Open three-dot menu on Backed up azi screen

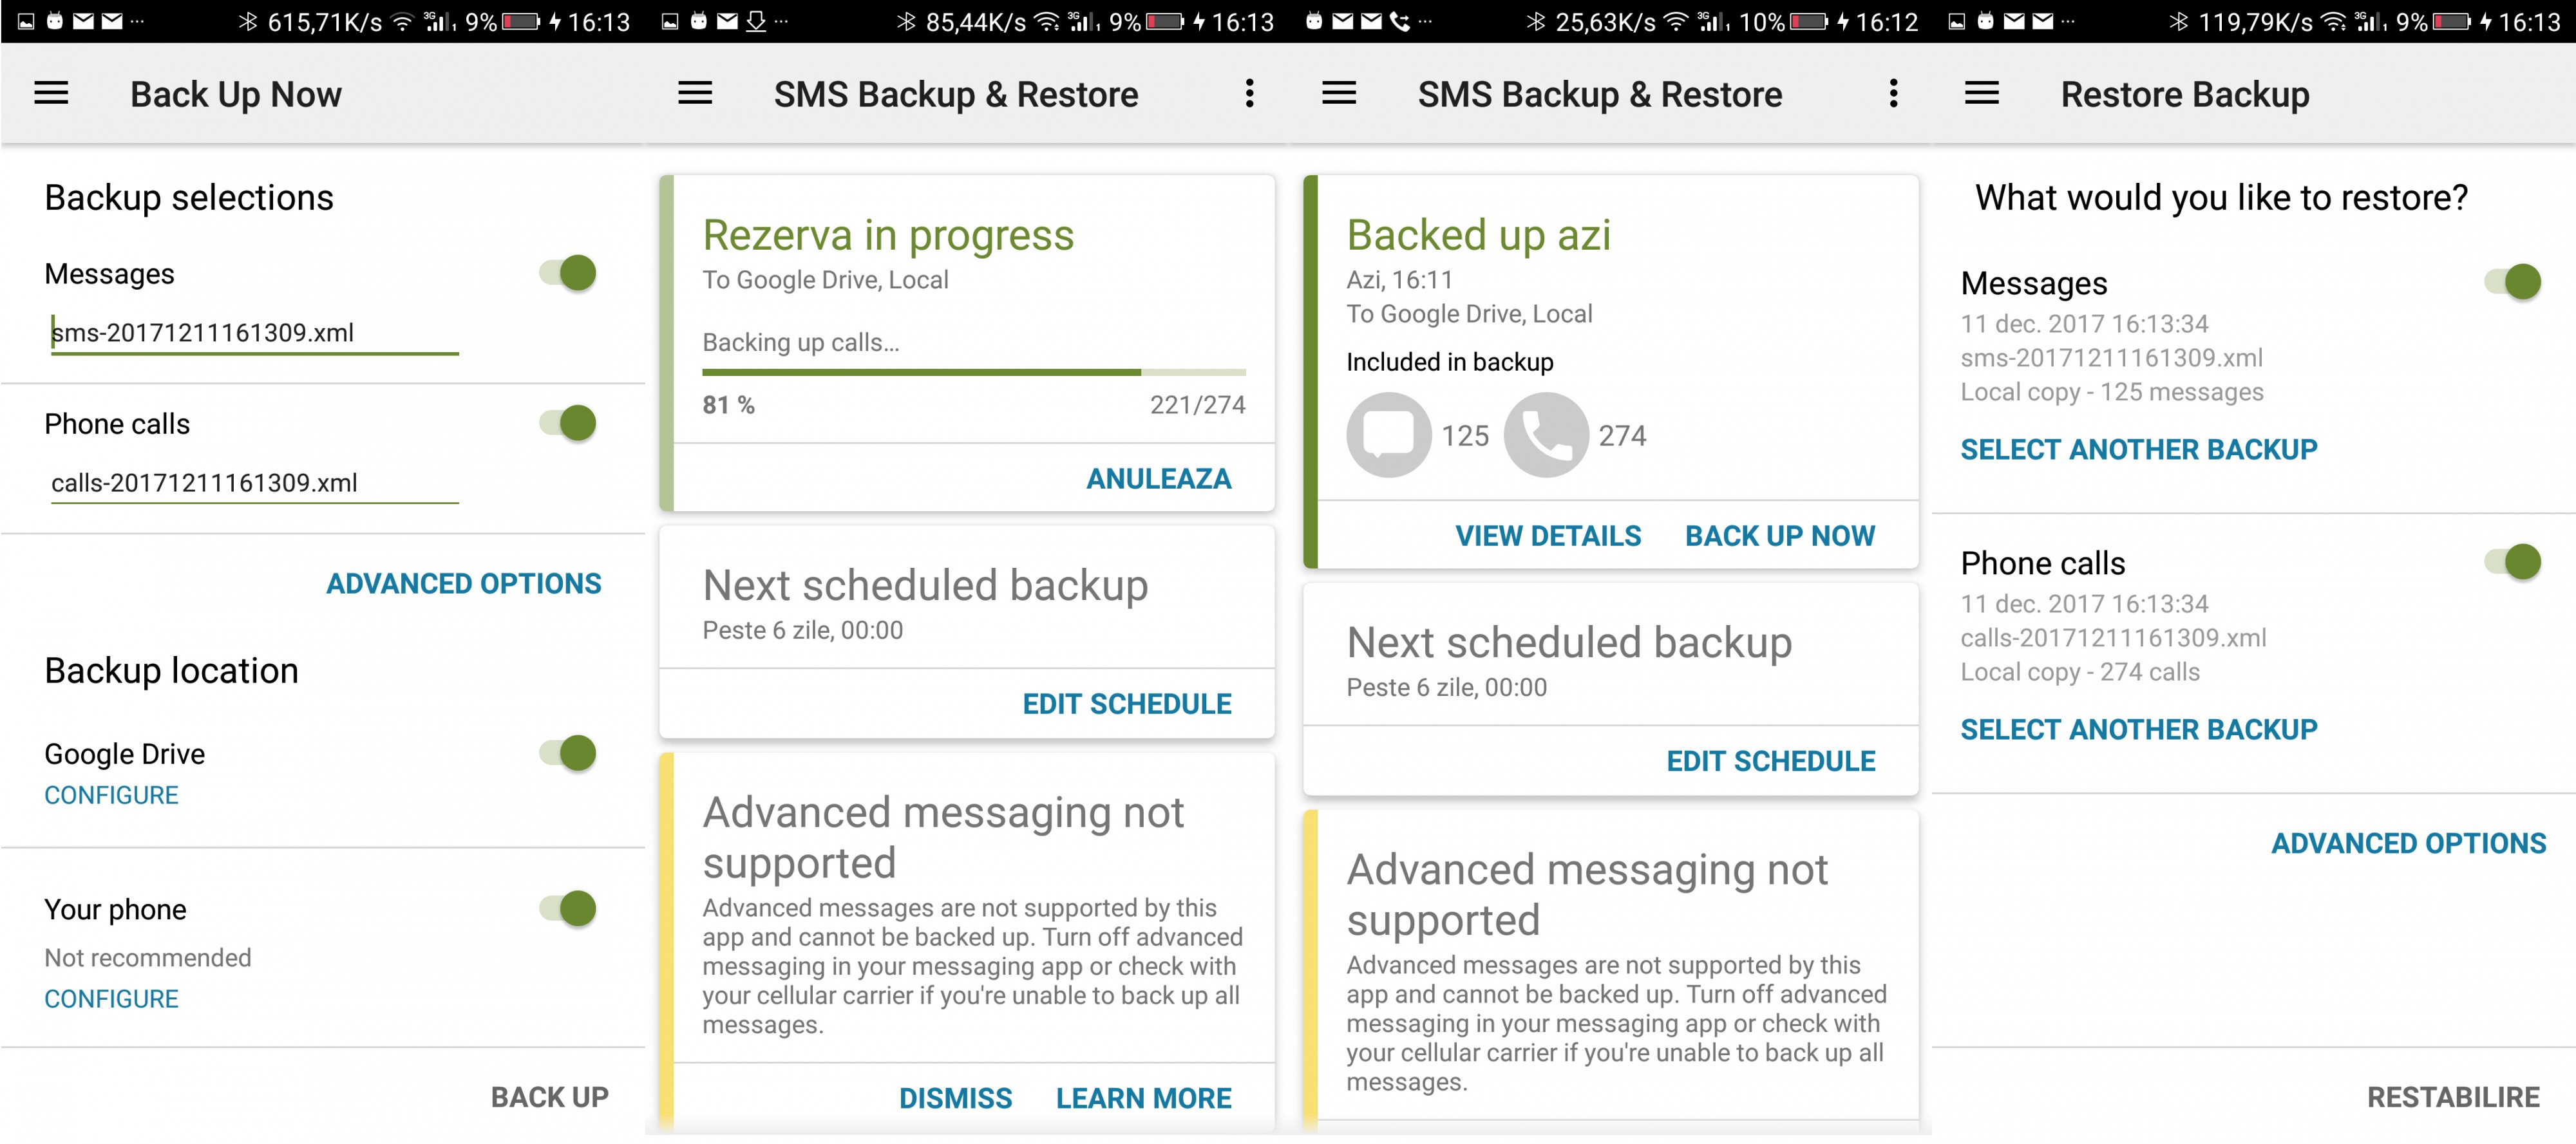click(1893, 94)
